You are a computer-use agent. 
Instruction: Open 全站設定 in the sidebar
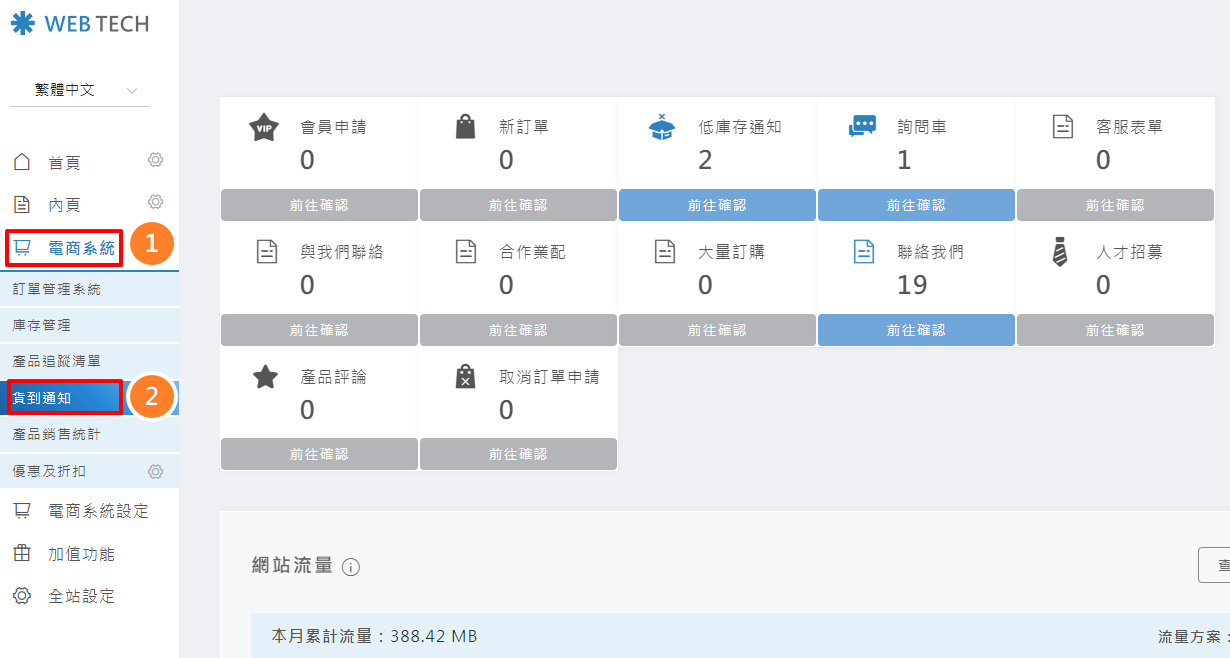81,596
